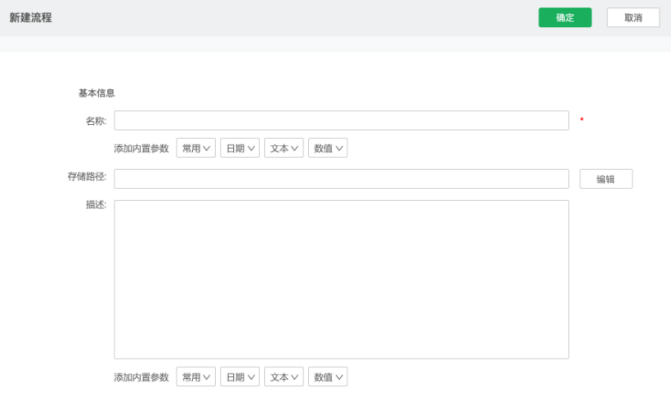Focus the 存储路径 storage path field
The image size is (671, 394).
pos(341,179)
